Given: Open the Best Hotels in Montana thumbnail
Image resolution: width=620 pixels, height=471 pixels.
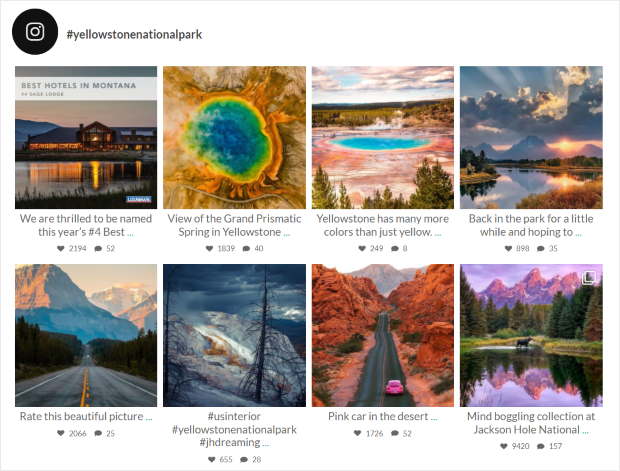Looking at the screenshot, I should pos(86,137).
